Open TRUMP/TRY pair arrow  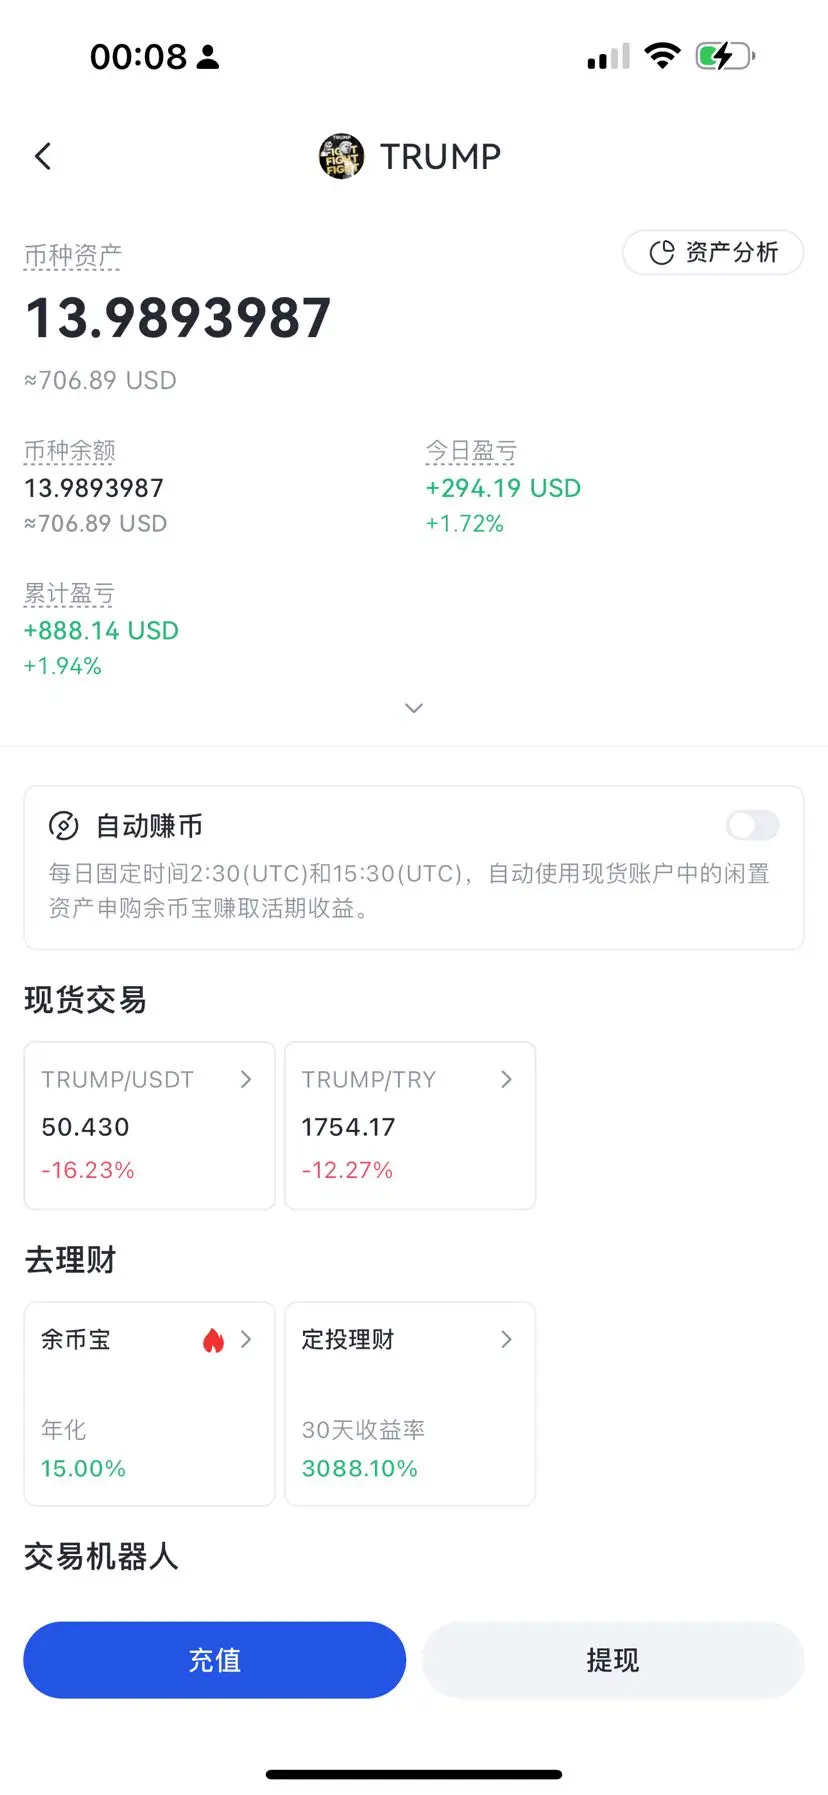pyautogui.click(x=506, y=1079)
